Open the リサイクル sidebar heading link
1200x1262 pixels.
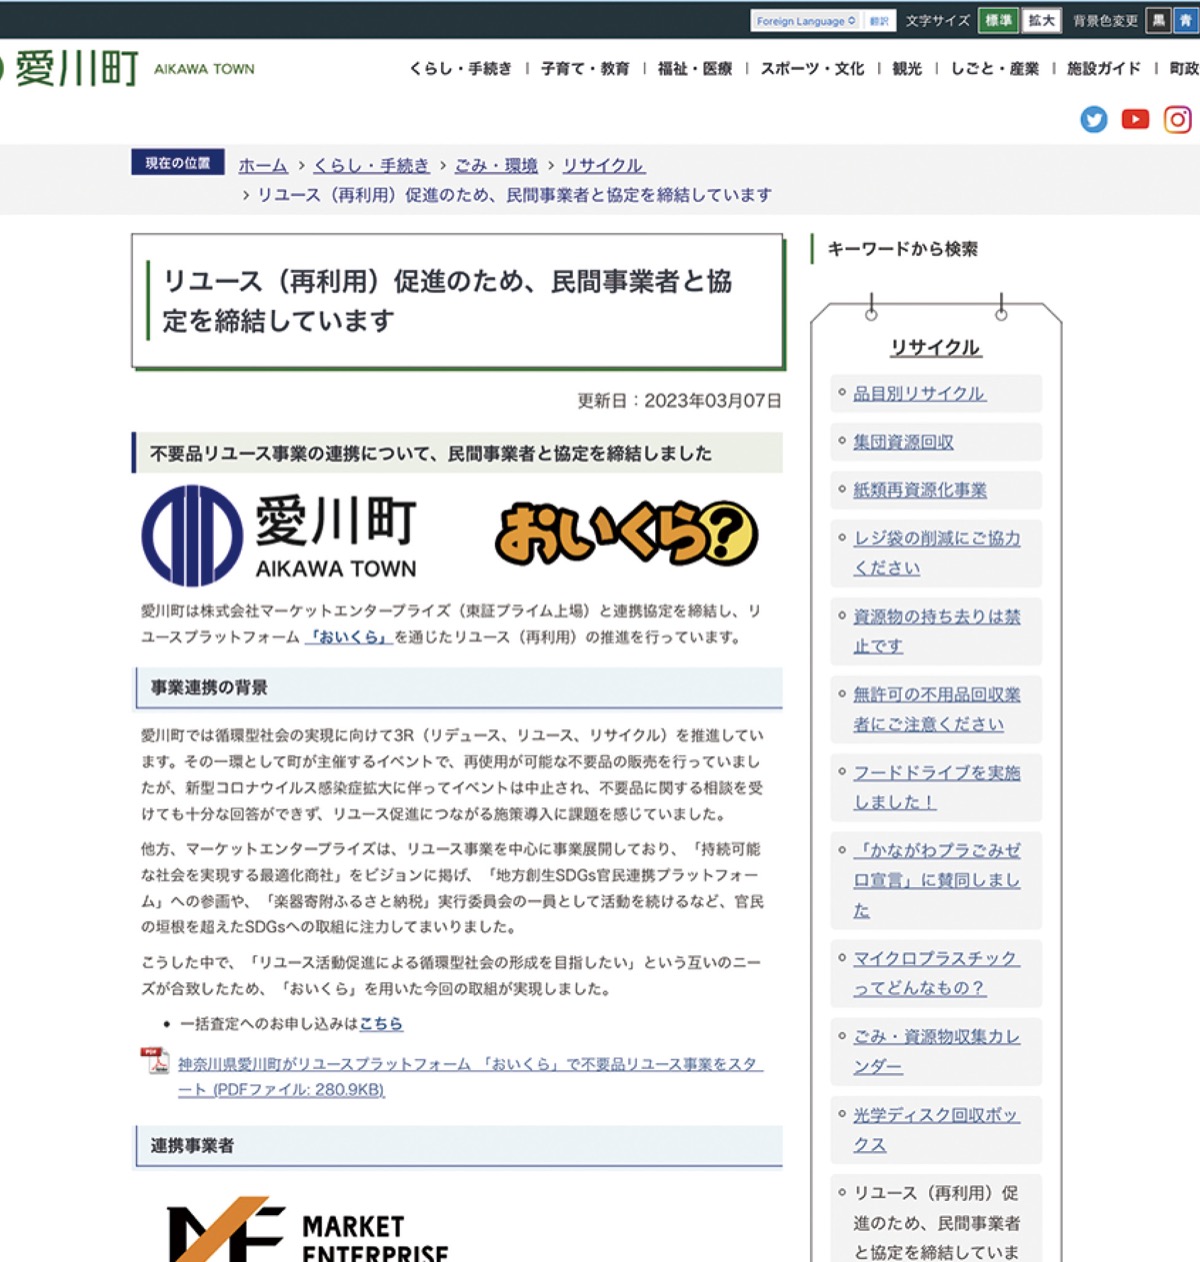[x=935, y=347]
